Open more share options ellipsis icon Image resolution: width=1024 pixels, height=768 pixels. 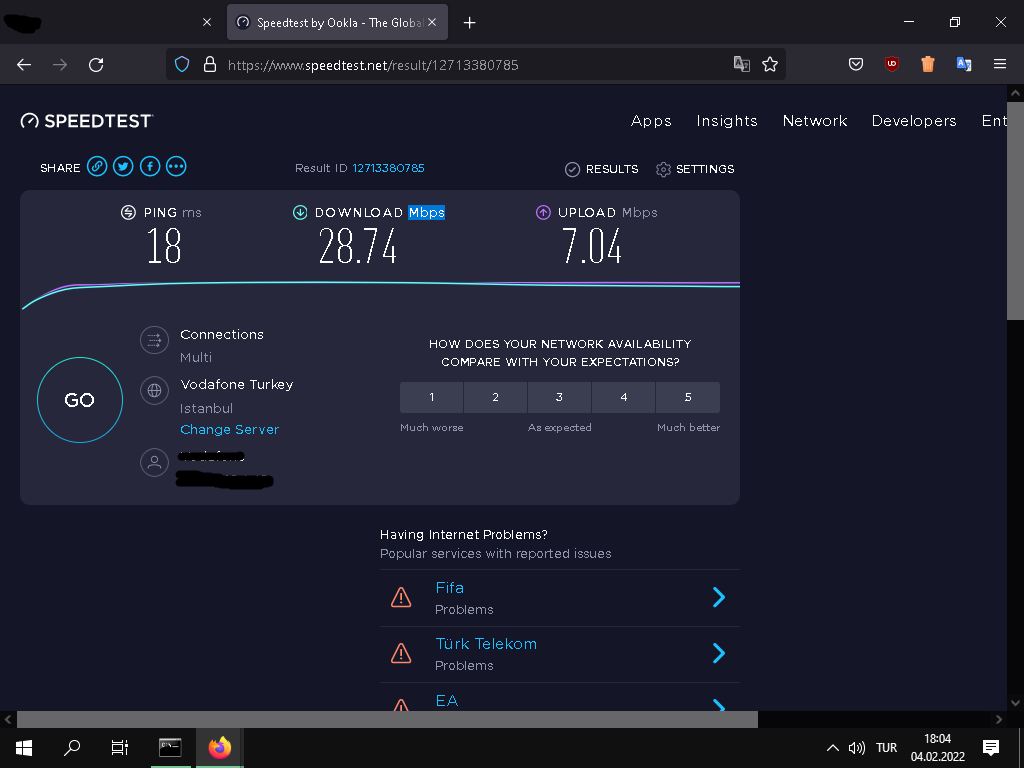(x=176, y=167)
